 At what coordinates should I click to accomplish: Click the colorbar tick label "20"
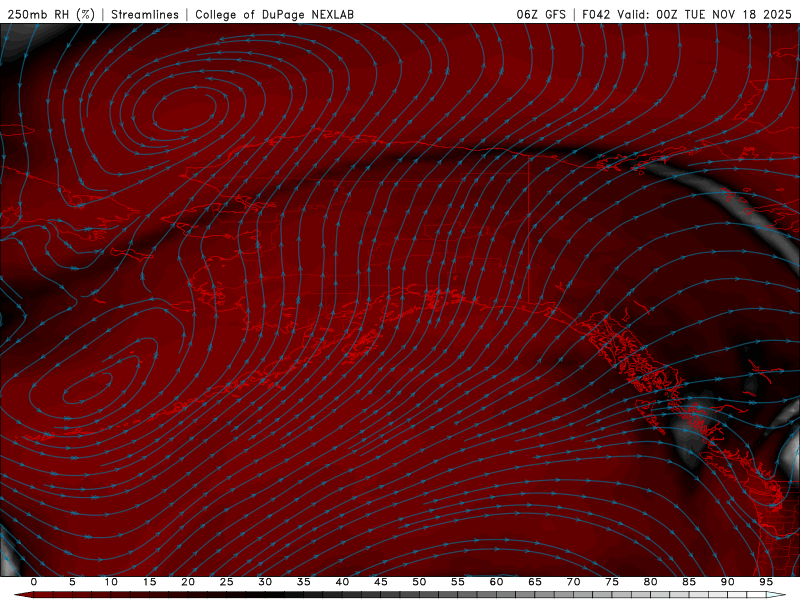coord(188,582)
